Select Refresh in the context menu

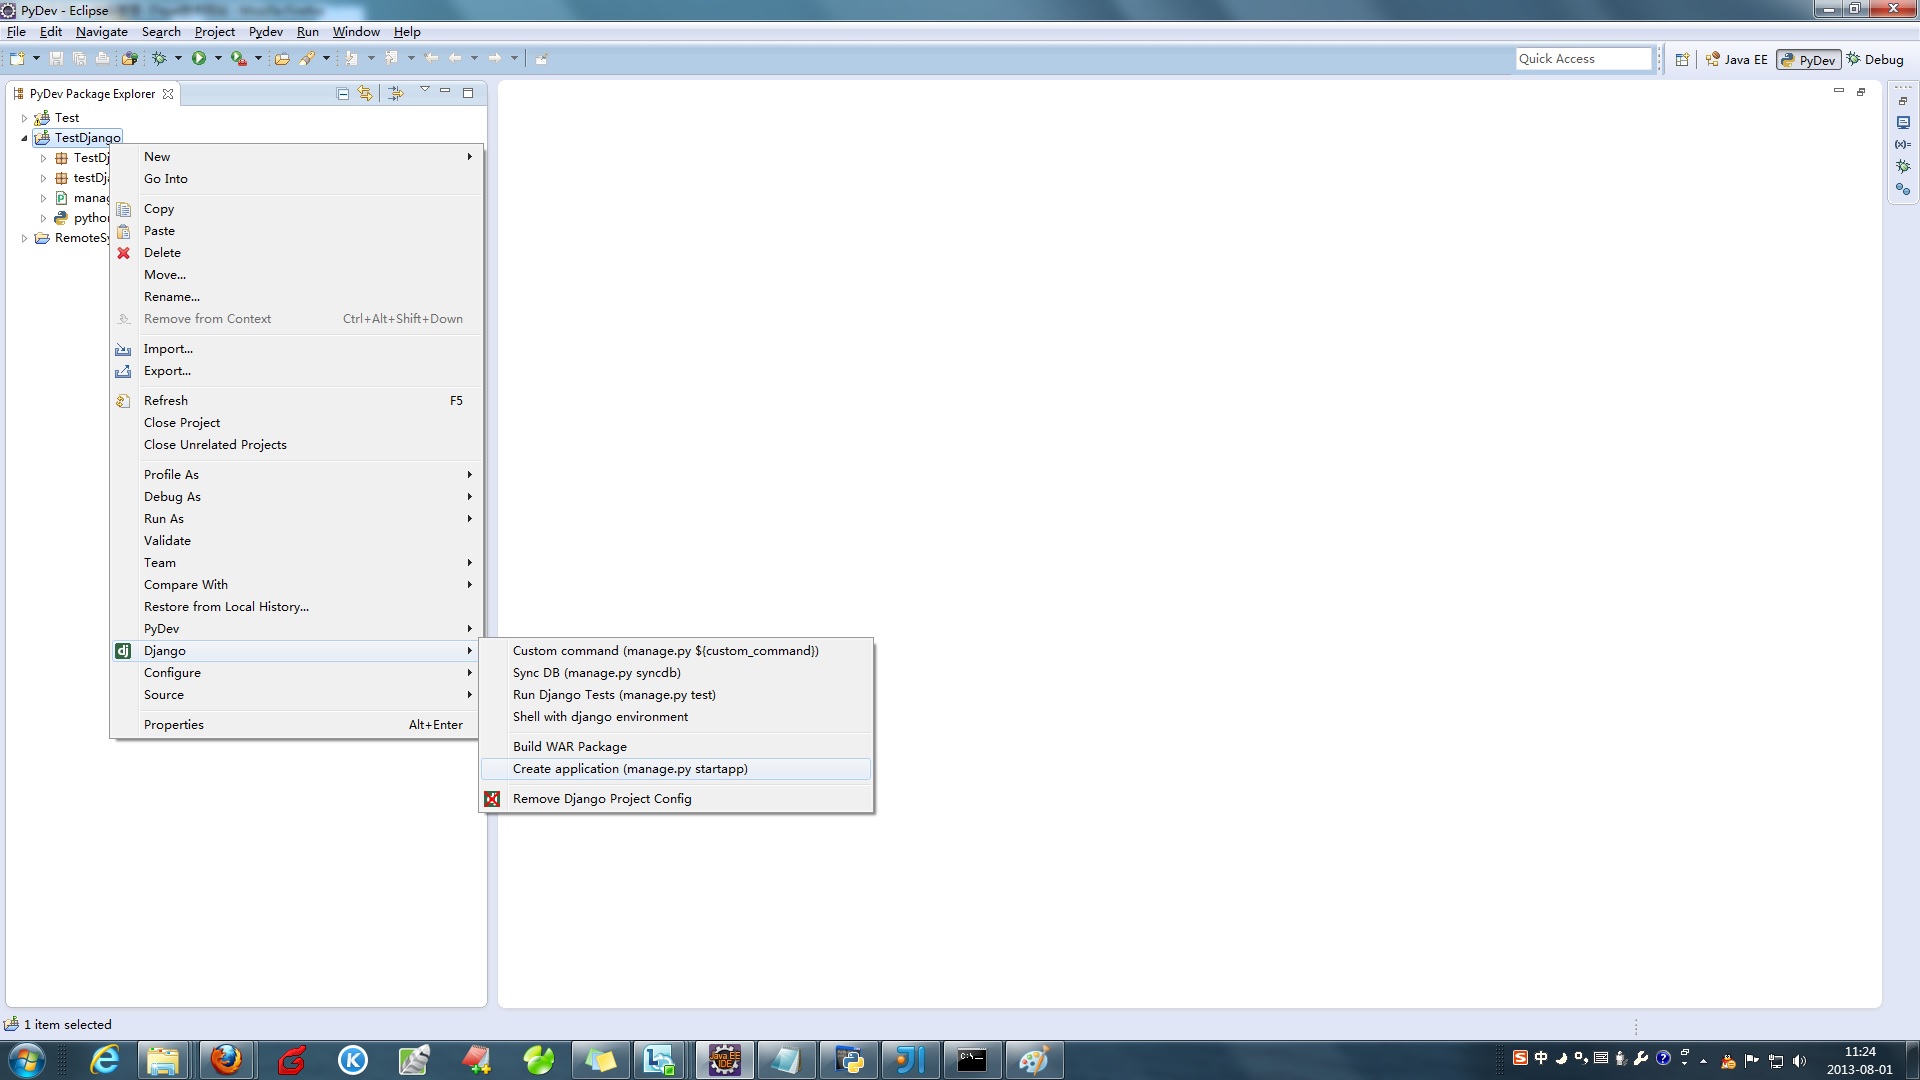point(297,401)
